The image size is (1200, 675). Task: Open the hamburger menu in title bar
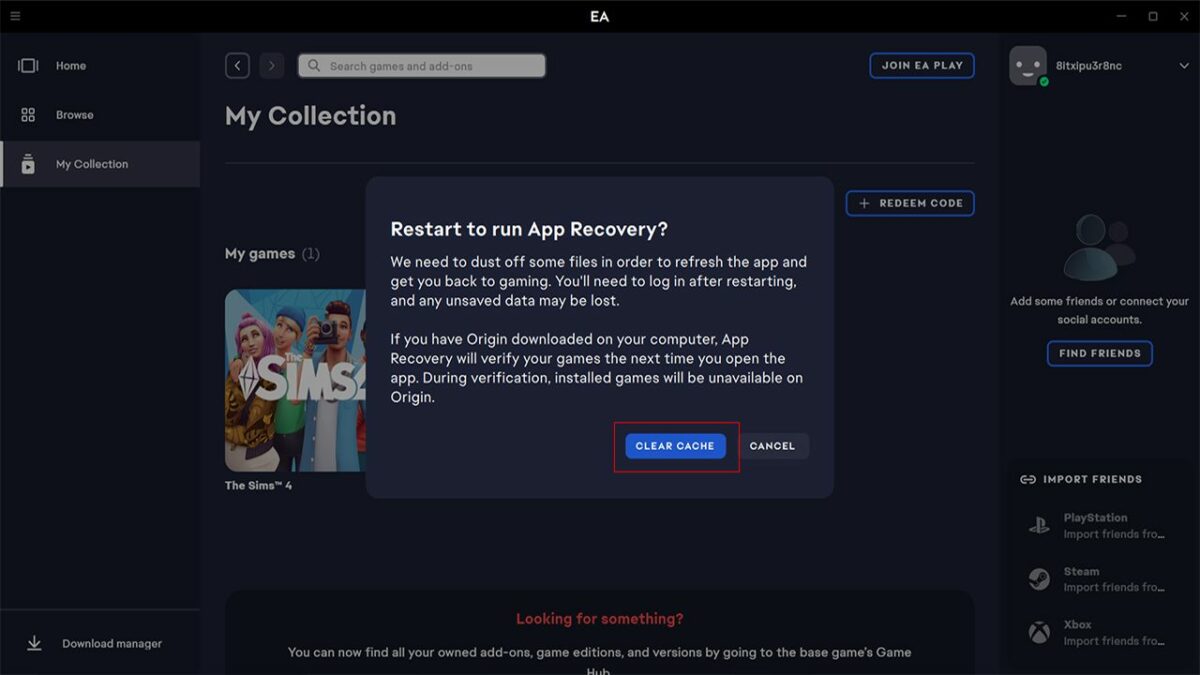15,16
